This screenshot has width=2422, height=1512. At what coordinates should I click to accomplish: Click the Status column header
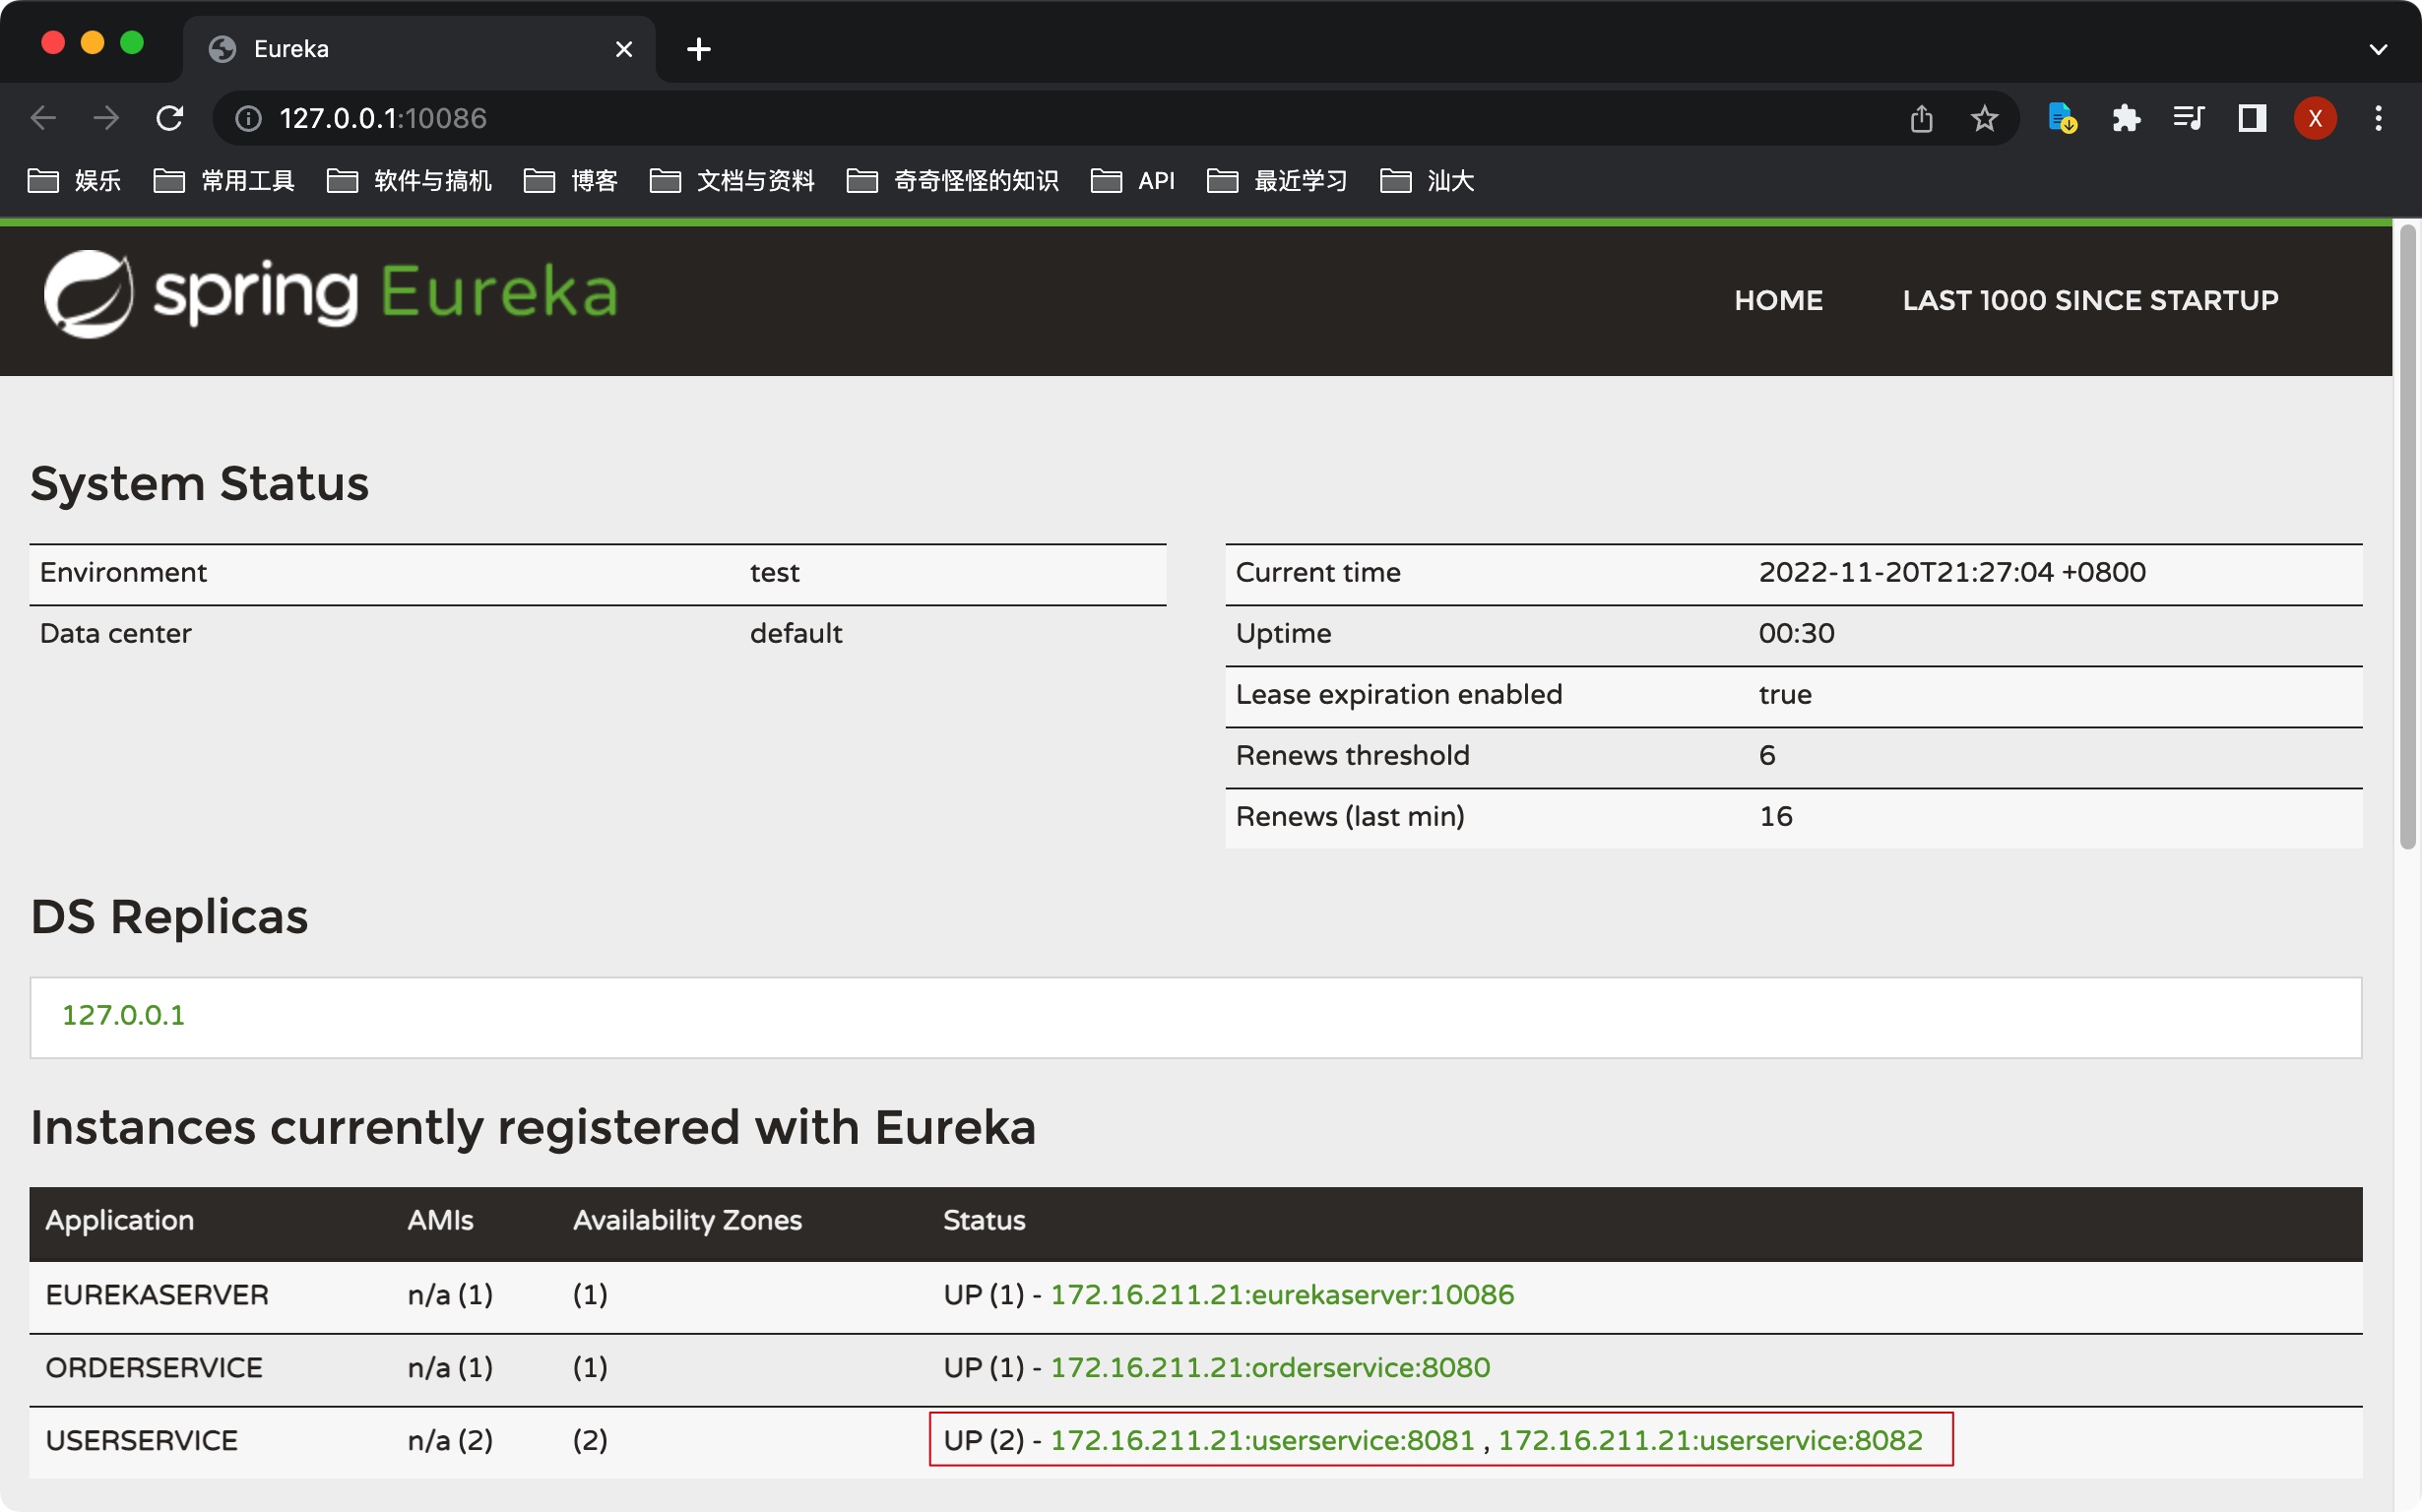coord(984,1220)
